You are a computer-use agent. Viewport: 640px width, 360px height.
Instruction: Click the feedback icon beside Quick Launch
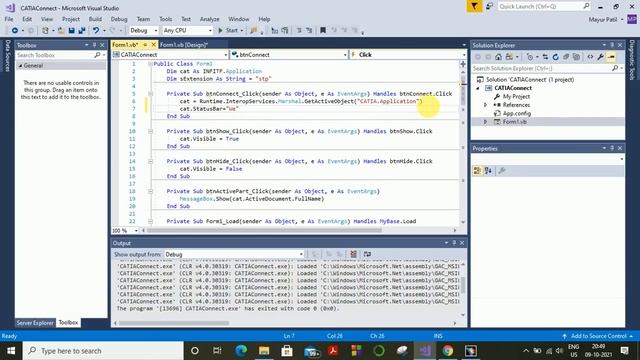[489, 7]
